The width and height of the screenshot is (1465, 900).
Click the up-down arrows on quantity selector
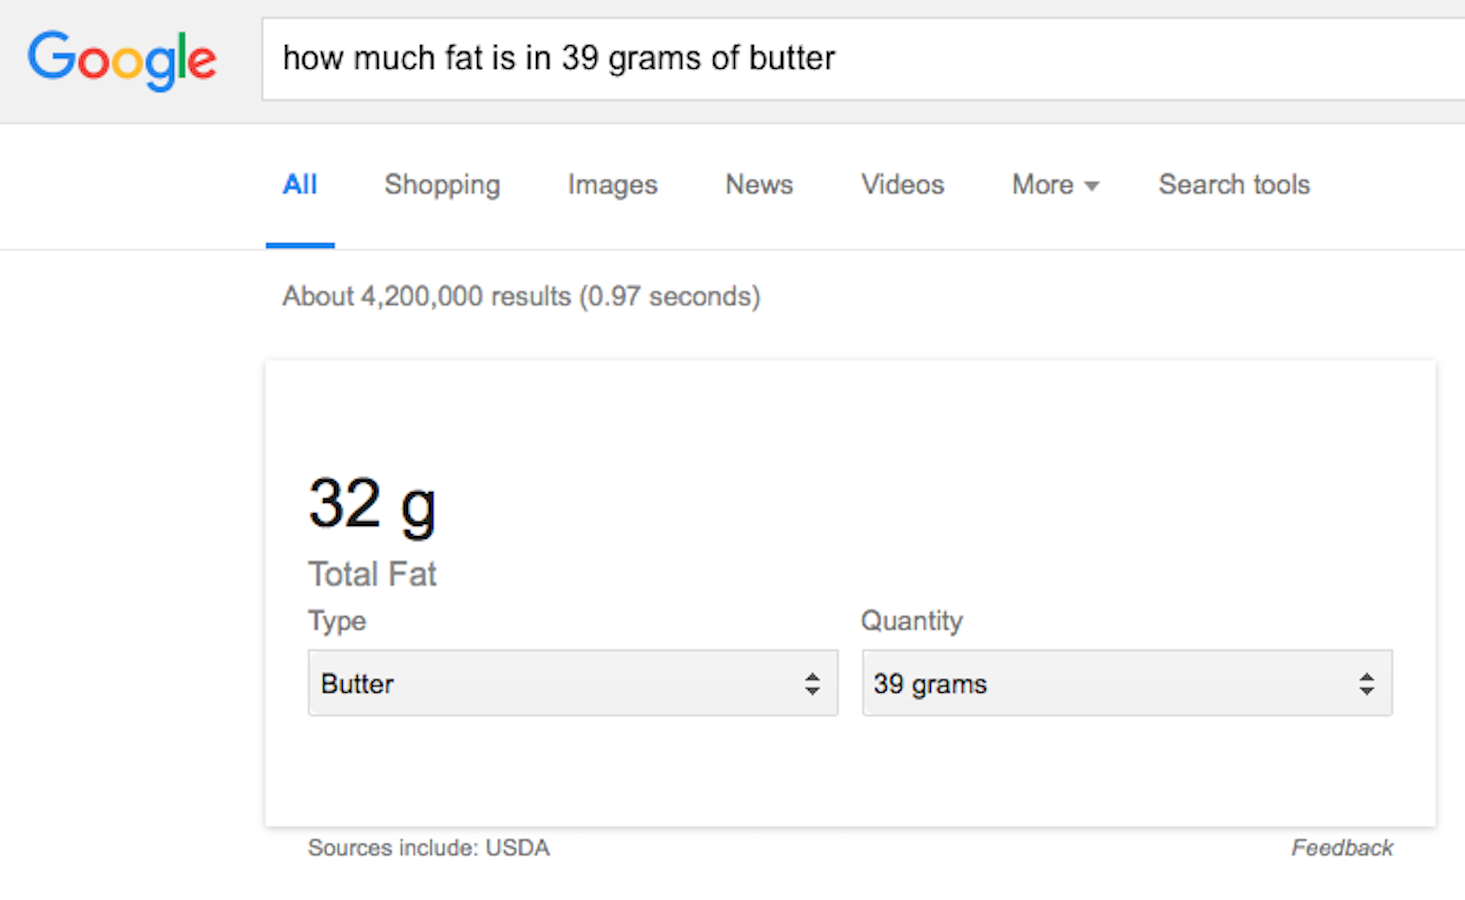click(x=1366, y=684)
